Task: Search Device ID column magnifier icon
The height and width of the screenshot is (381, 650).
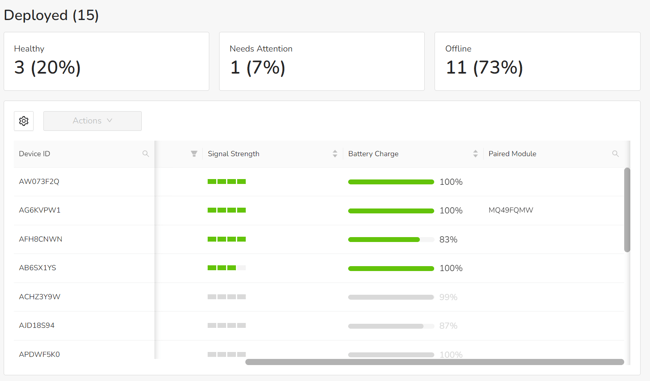Action: tap(146, 154)
